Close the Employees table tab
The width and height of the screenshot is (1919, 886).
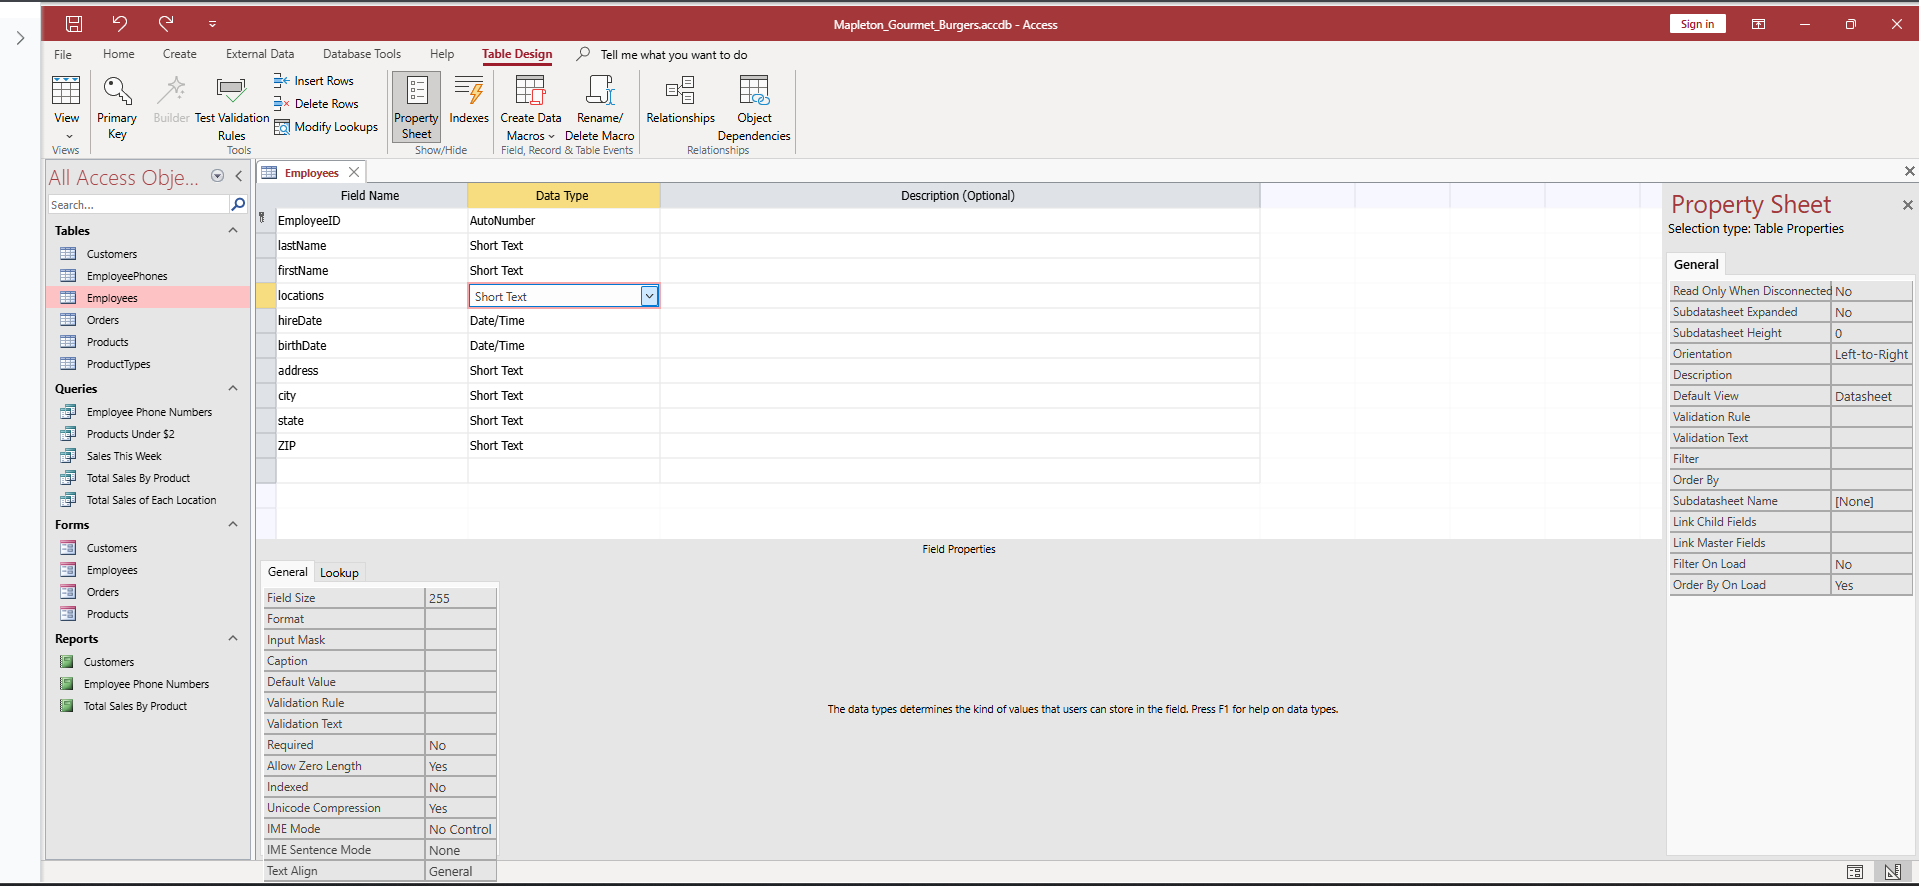(x=354, y=172)
